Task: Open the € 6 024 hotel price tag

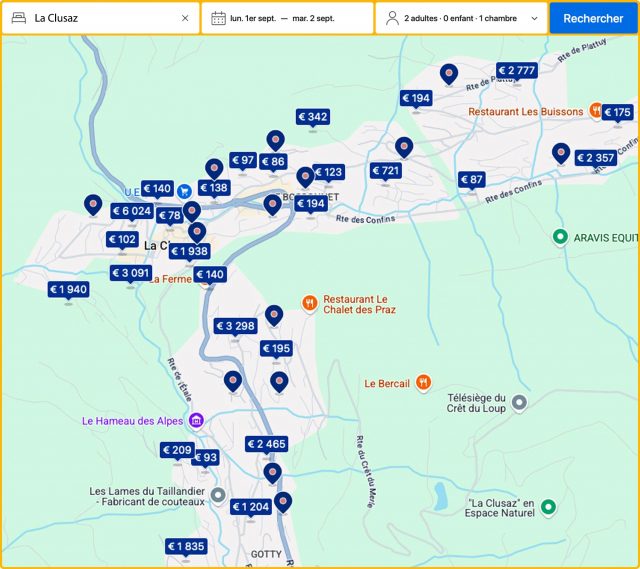Action: (x=131, y=211)
